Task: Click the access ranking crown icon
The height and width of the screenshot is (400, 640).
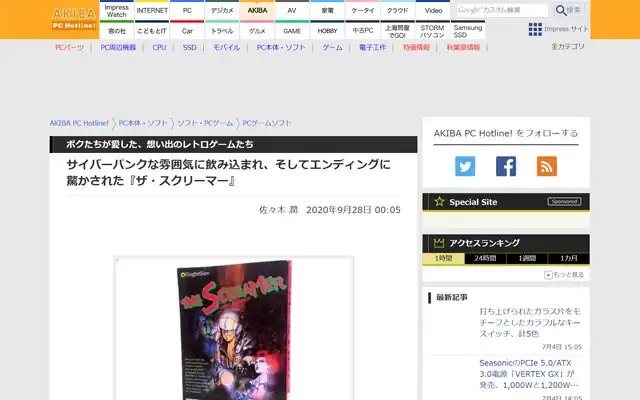Action: pos(439,243)
